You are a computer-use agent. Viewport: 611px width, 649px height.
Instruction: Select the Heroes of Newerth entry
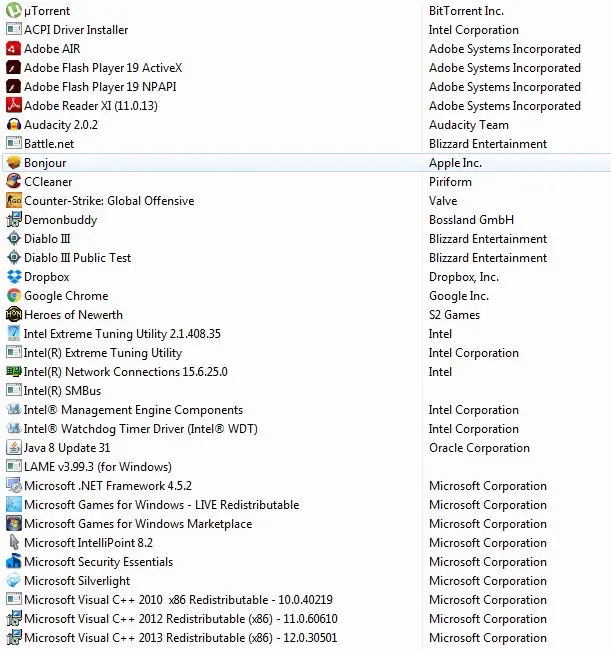click(x=73, y=315)
